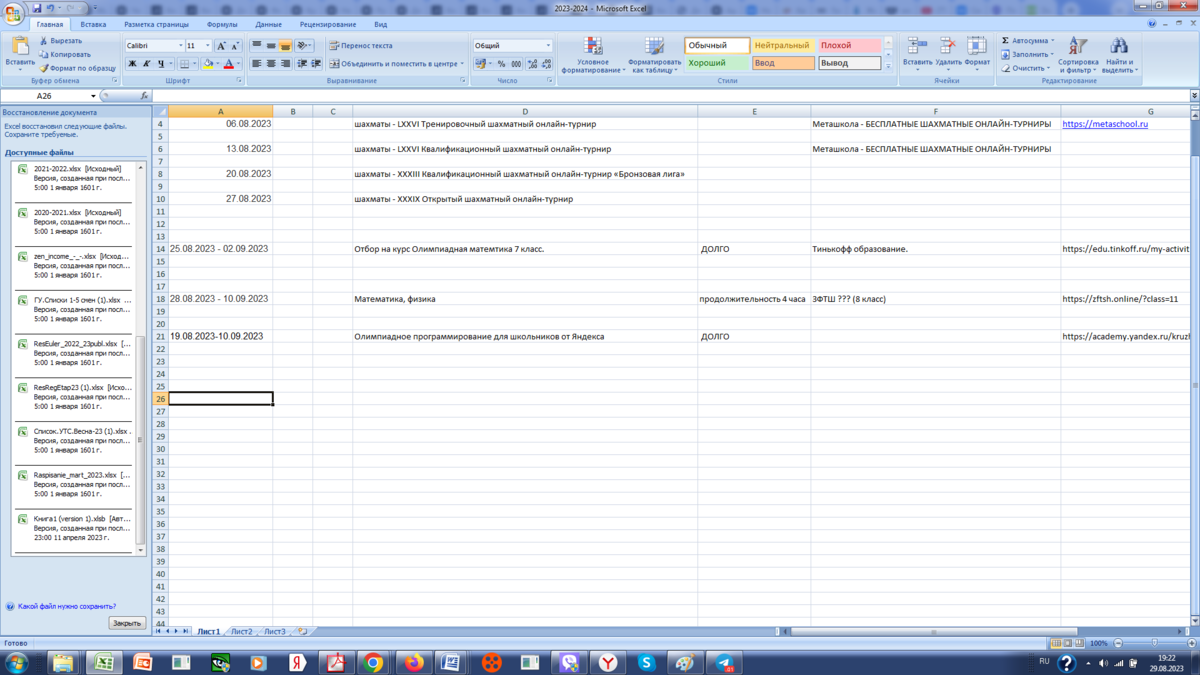Decrease decimal places

[x=547, y=64]
